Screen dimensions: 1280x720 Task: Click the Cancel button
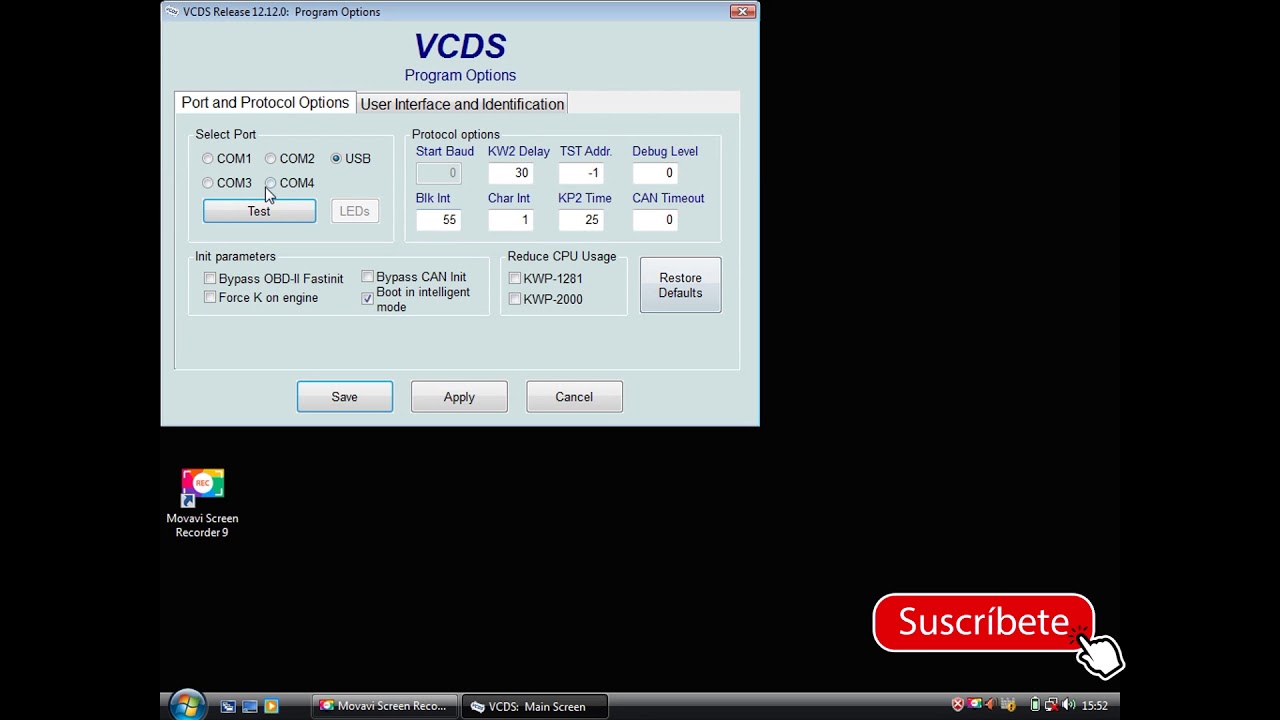[x=574, y=397]
